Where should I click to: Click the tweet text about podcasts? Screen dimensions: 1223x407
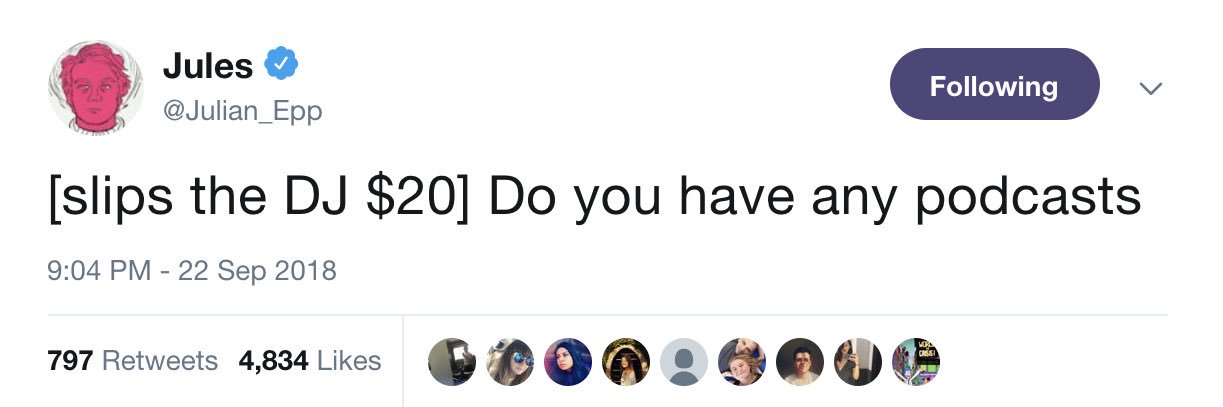[x=594, y=198]
